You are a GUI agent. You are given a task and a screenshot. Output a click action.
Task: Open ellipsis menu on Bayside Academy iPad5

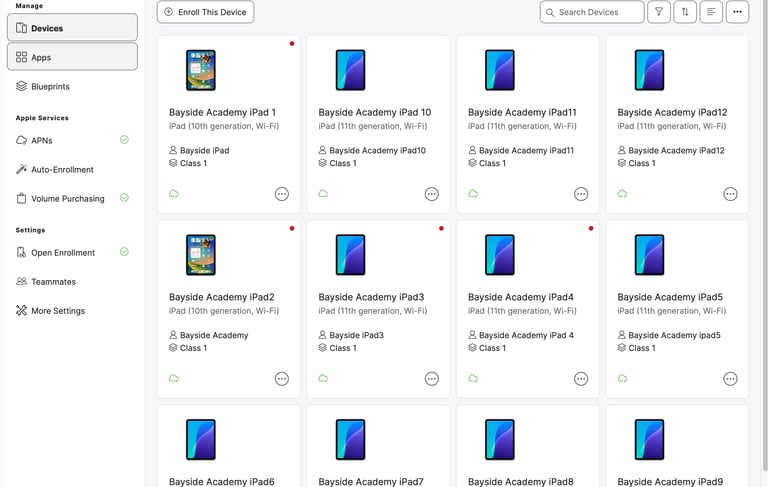(730, 379)
